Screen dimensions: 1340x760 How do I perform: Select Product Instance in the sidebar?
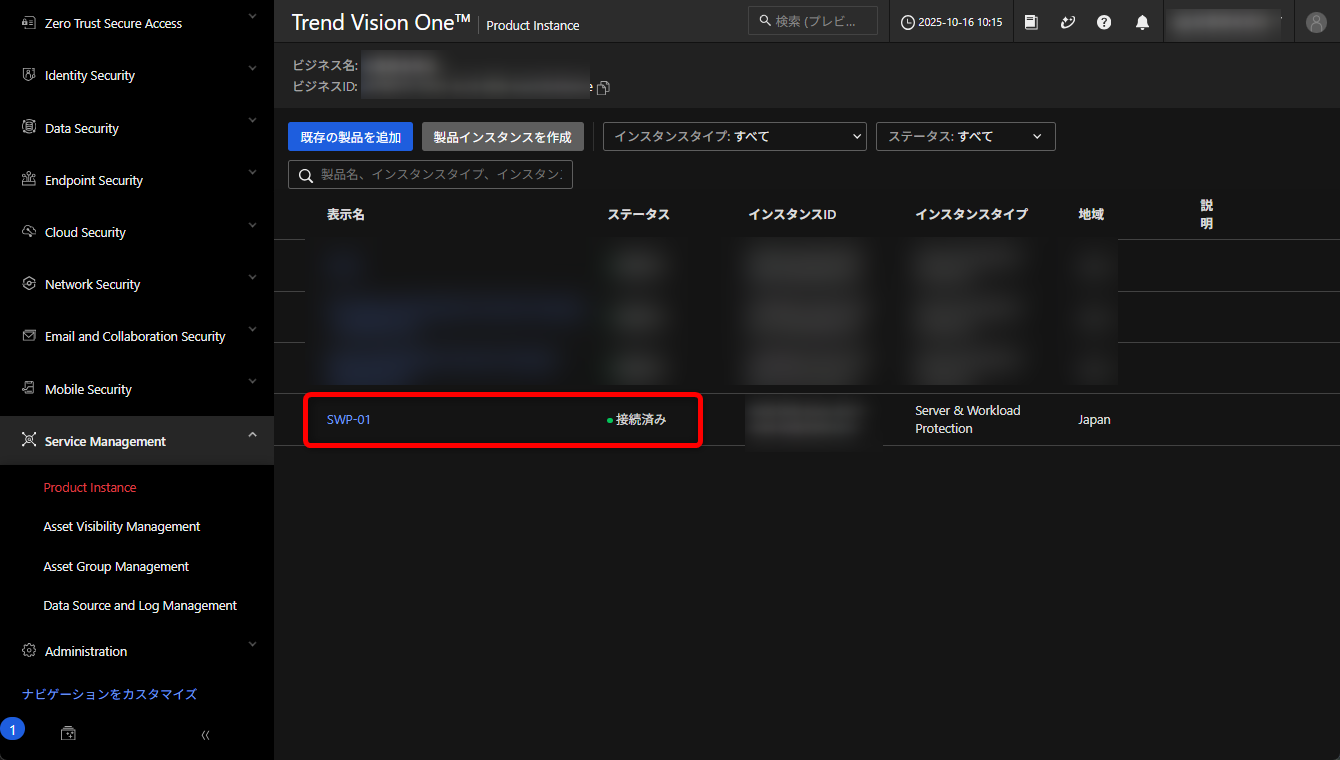(x=90, y=487)
